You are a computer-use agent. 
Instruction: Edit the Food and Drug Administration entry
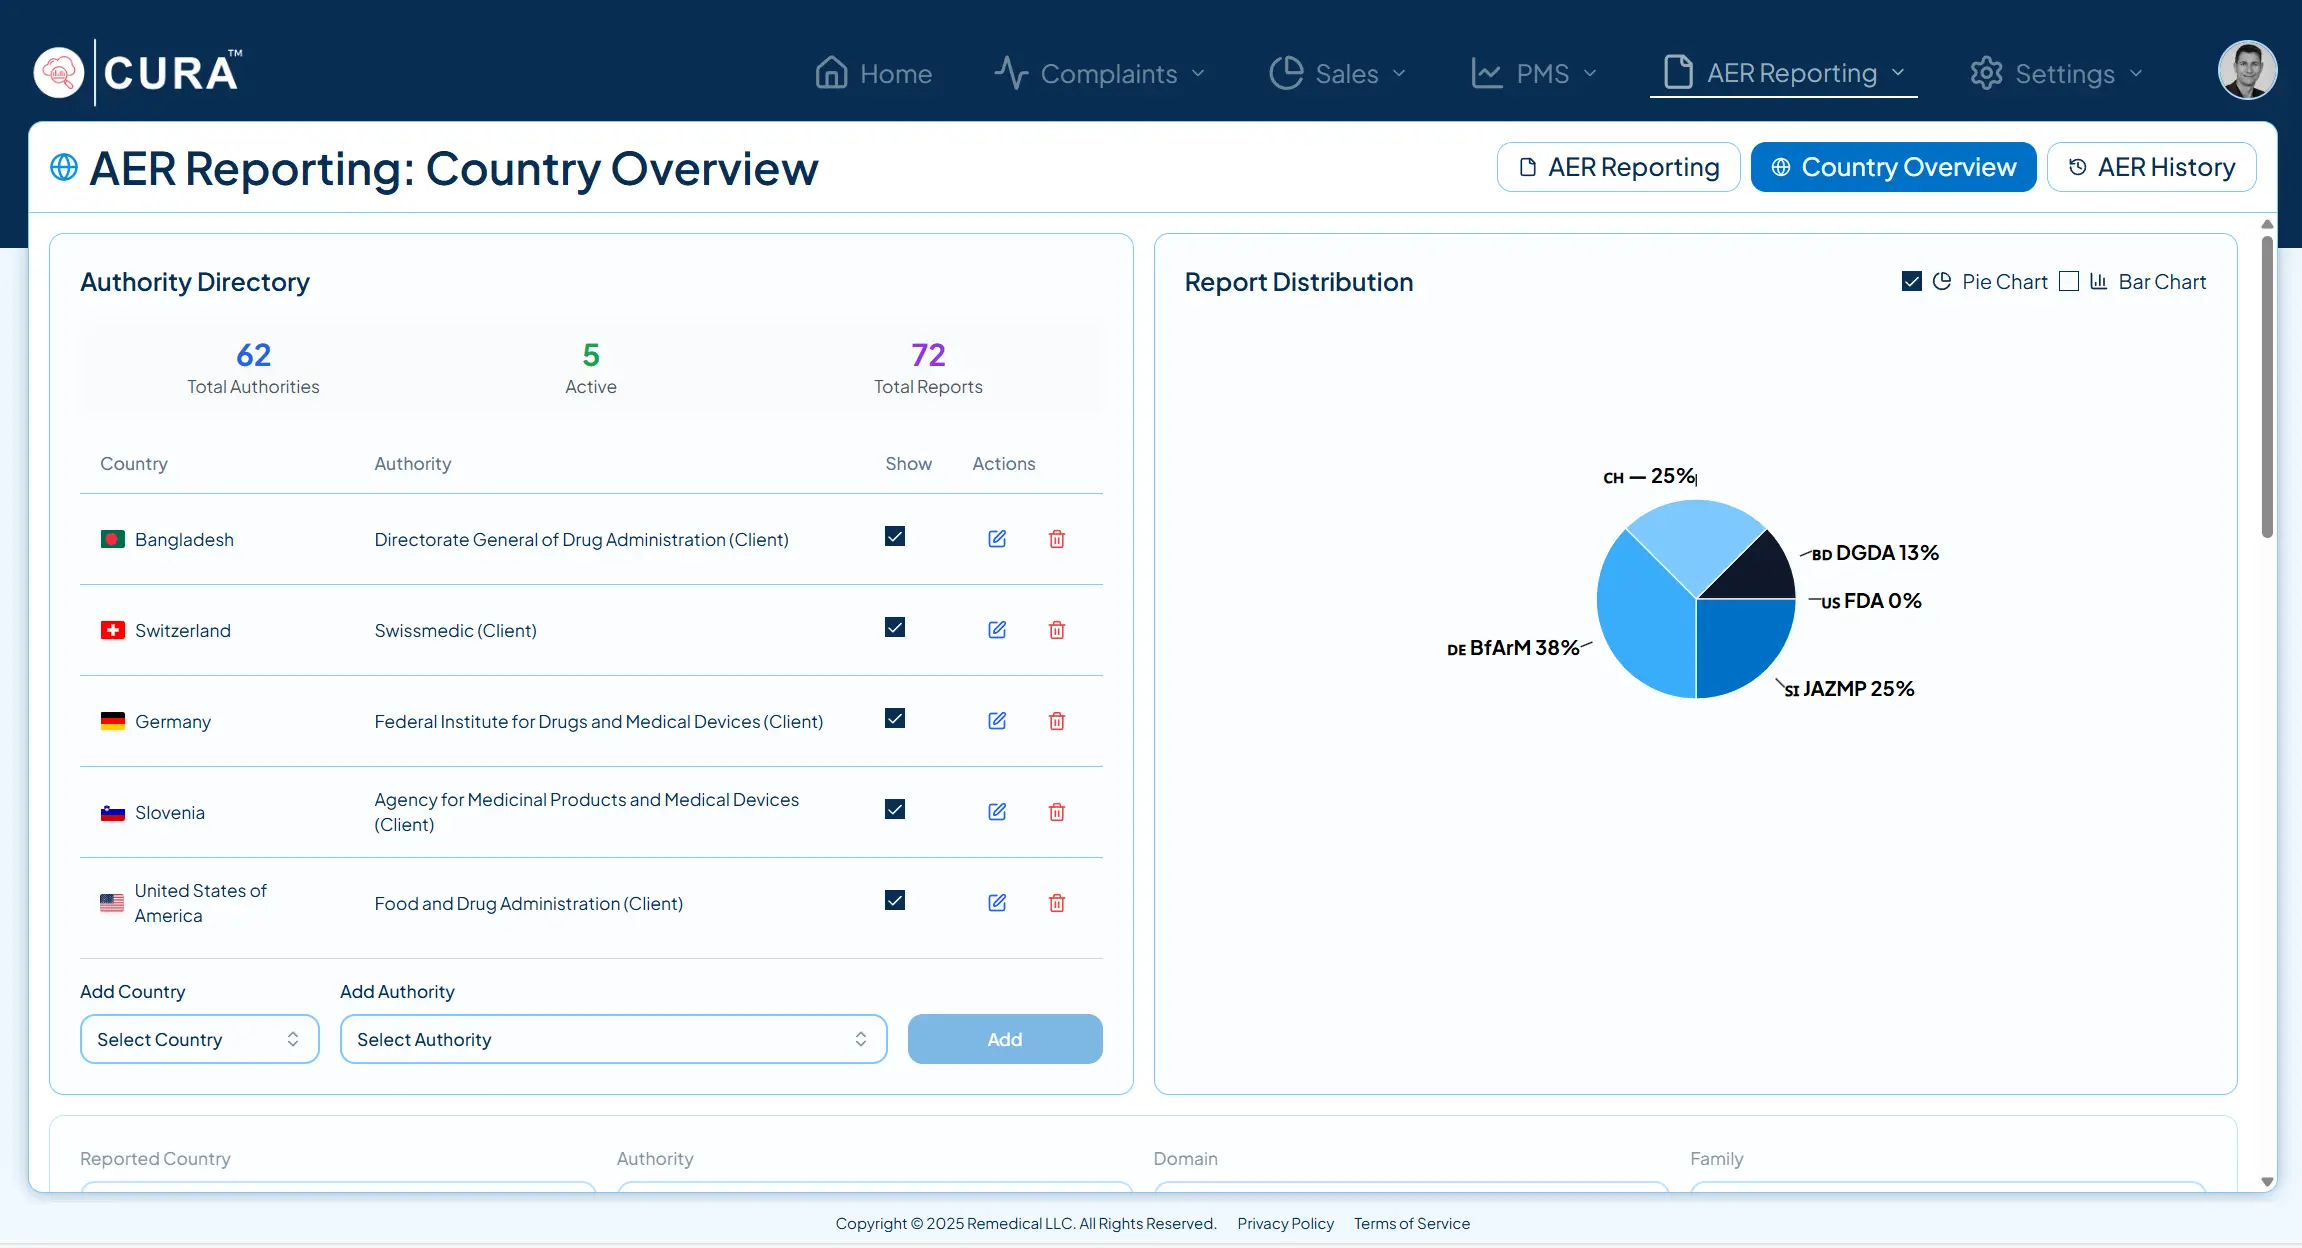[x=997, y=903]
